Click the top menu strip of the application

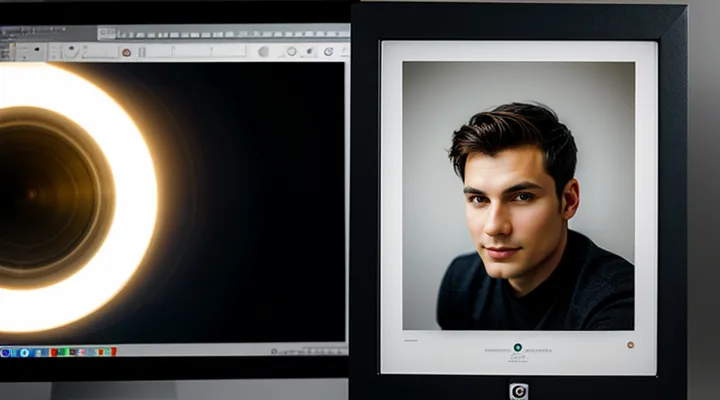click(230, 33)
